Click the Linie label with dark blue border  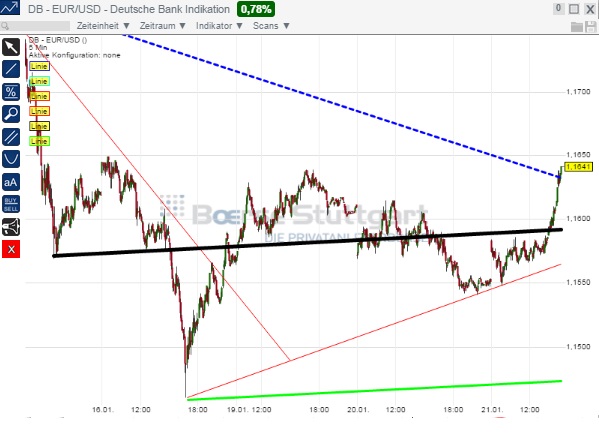tap(39, 66)
